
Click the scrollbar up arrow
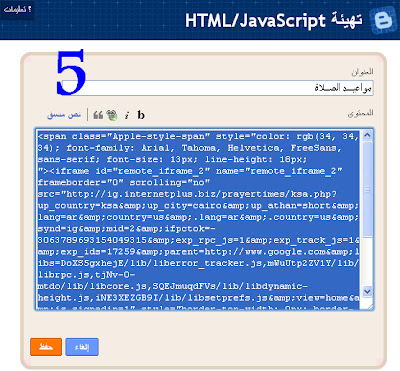point(367,135)
